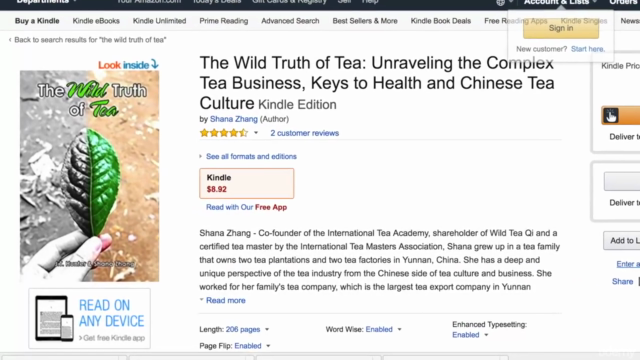Expand the Word Wise Enabled dropdown
The height and width of the screenshot is (360, 640).
tap(400, 329)
